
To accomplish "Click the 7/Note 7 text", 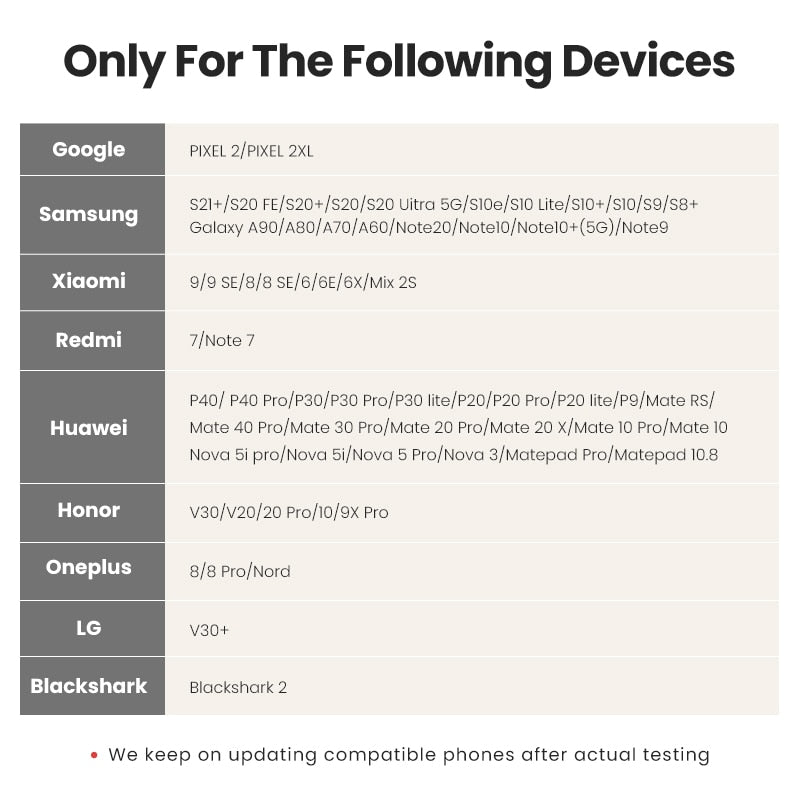I will tap(222, 340).
